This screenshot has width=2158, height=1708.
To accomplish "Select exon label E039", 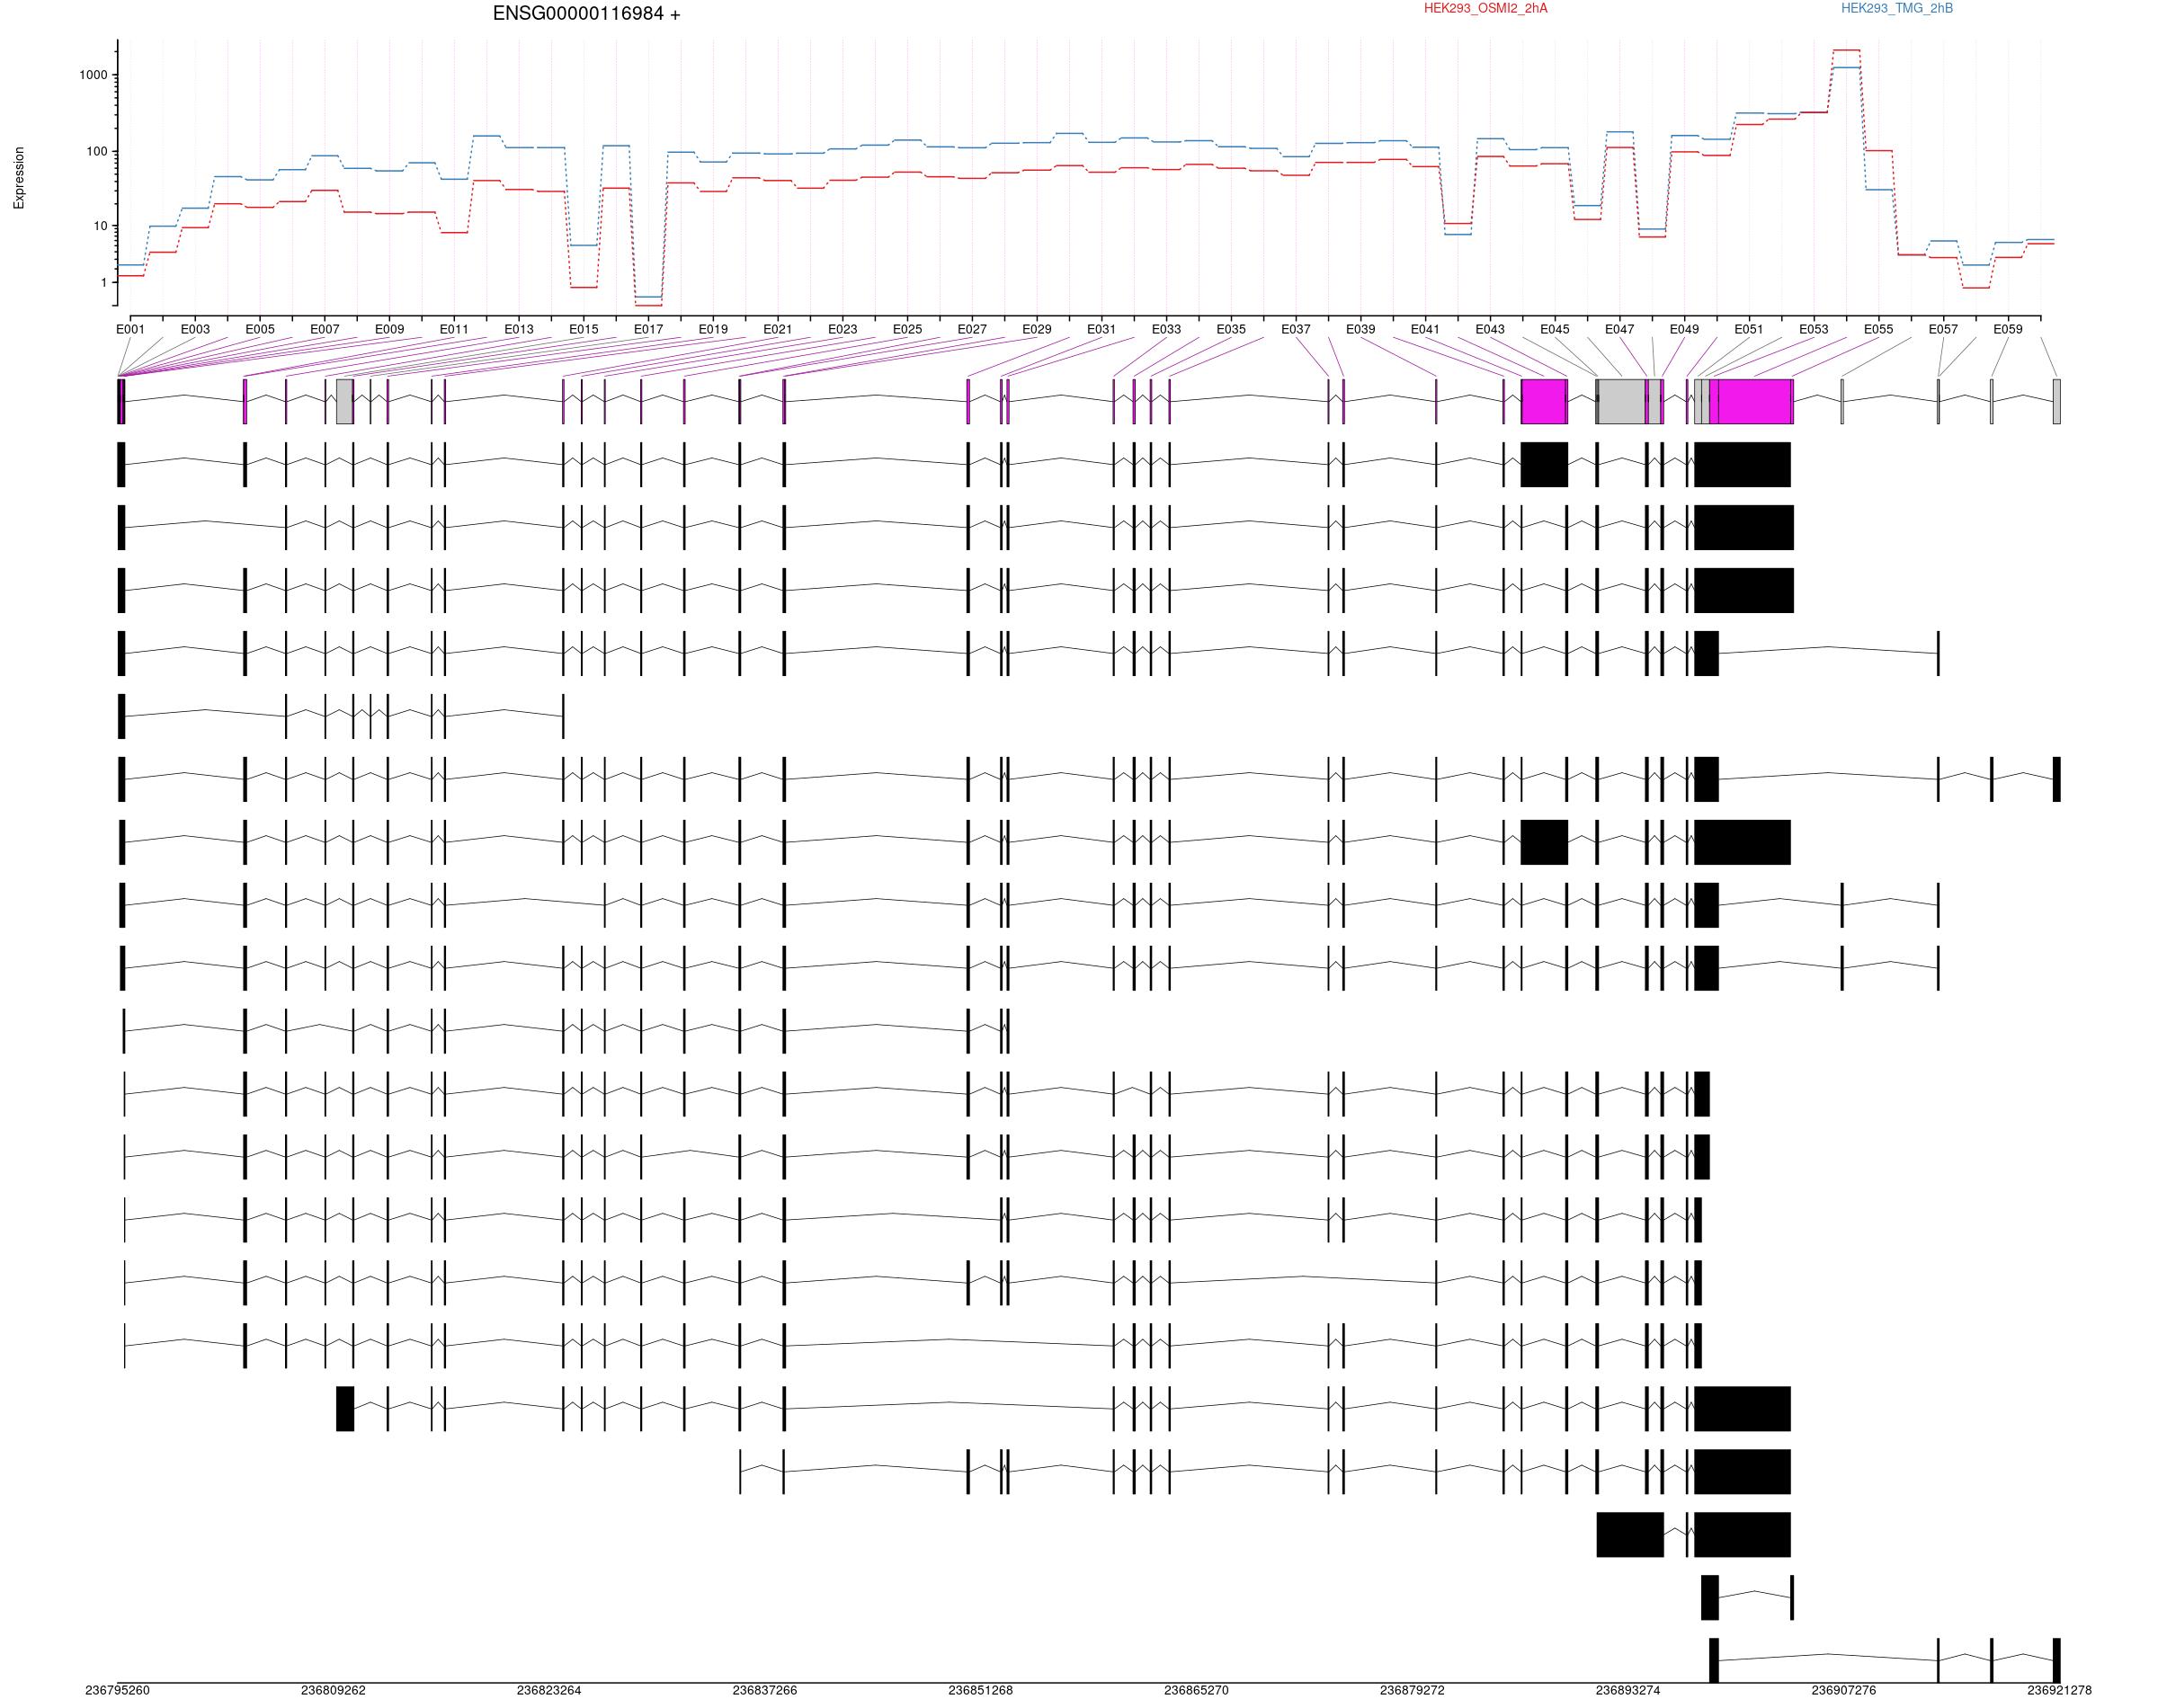I will [1360, 329].
